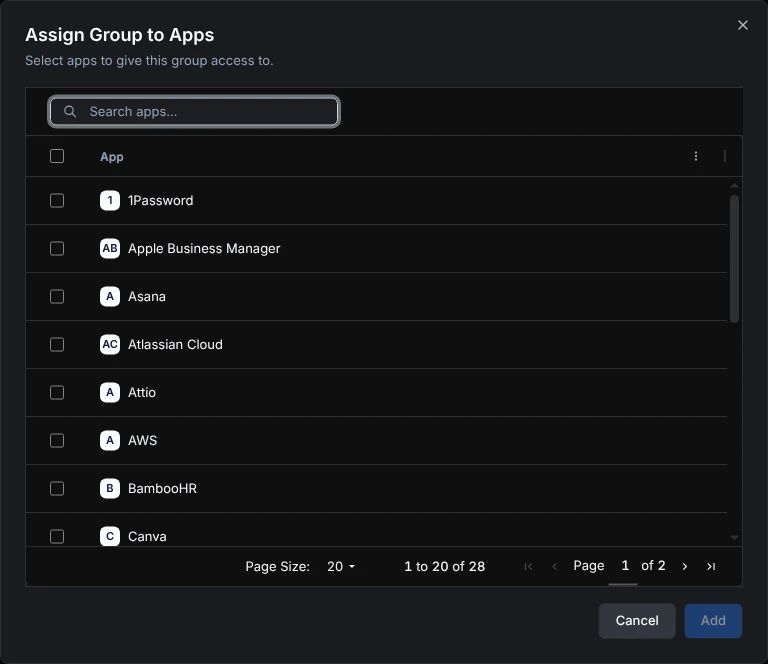
Task: Click into the Search apps field
Action: point(194,112)
